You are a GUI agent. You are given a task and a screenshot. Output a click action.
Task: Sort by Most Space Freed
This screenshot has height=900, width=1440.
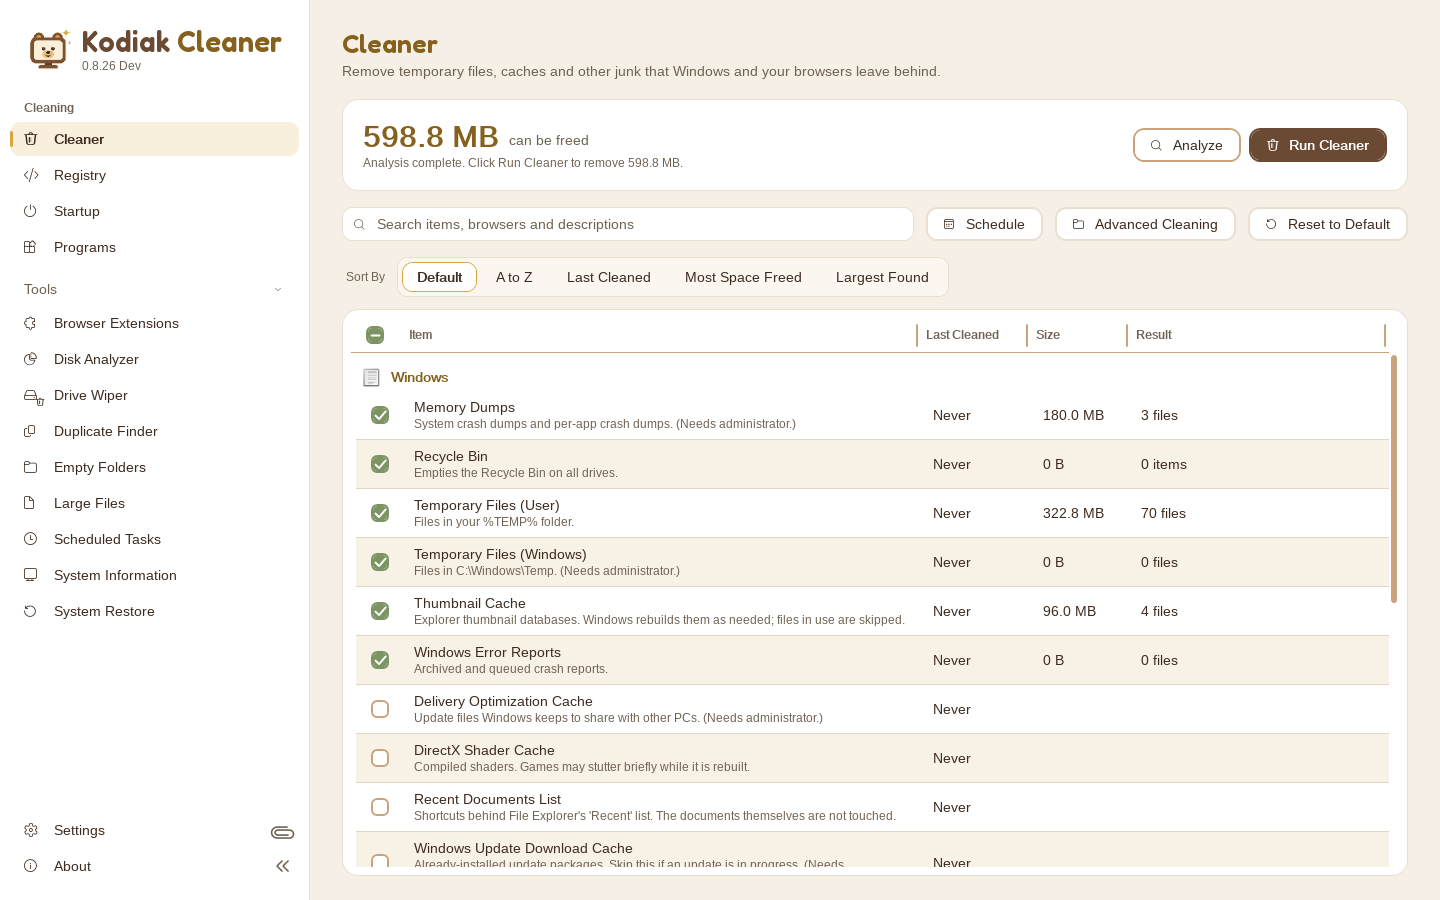pyautogui.click(x=743, y=277)
